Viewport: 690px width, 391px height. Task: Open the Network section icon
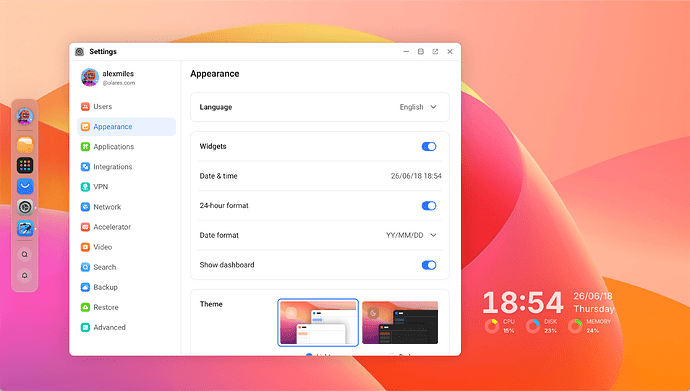[85, 207]
